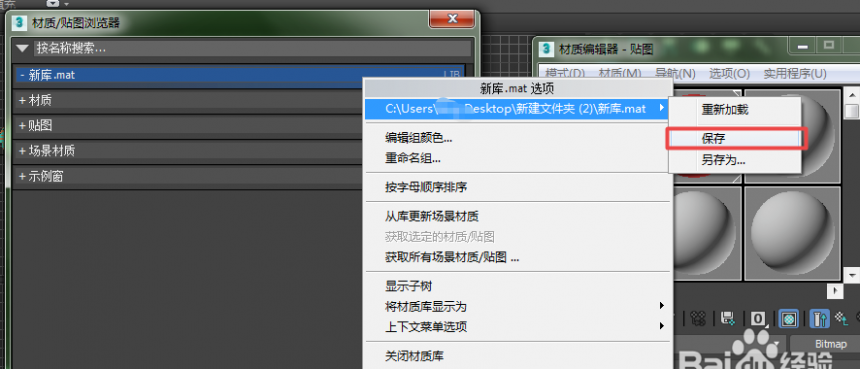860x369 pixels.
Task: Close the Material/Map Browser window
Action: click(x=452, y=19)
